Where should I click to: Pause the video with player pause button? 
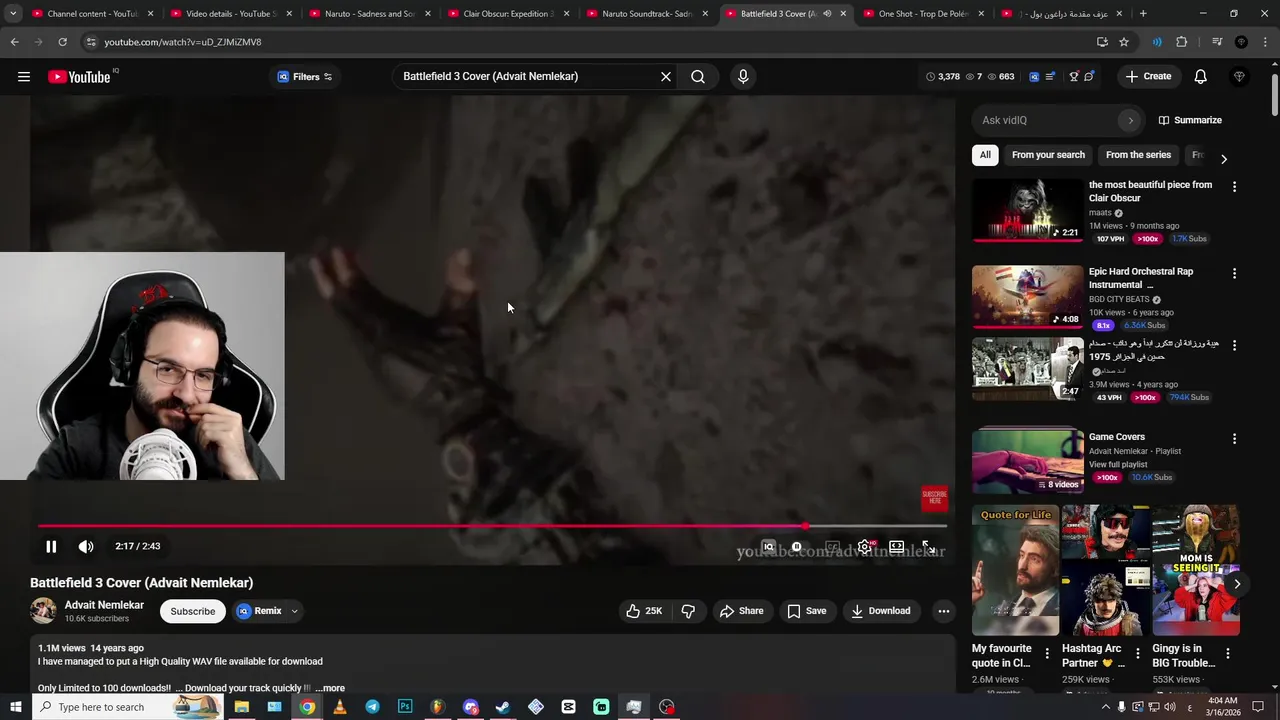point(51,547)
